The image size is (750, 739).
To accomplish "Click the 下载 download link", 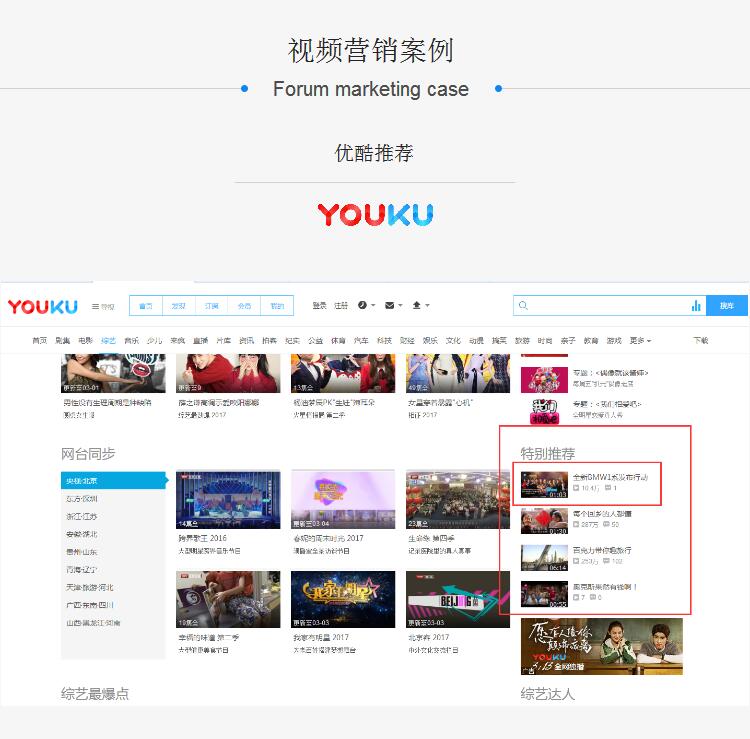I will coord(701,341).
